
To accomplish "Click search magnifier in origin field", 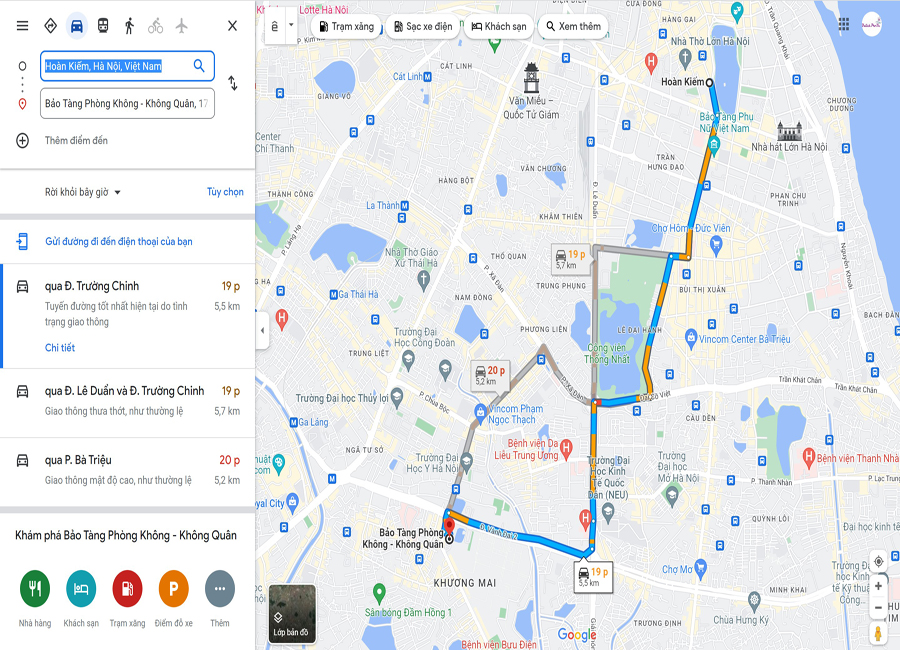I will click(199, 65).
